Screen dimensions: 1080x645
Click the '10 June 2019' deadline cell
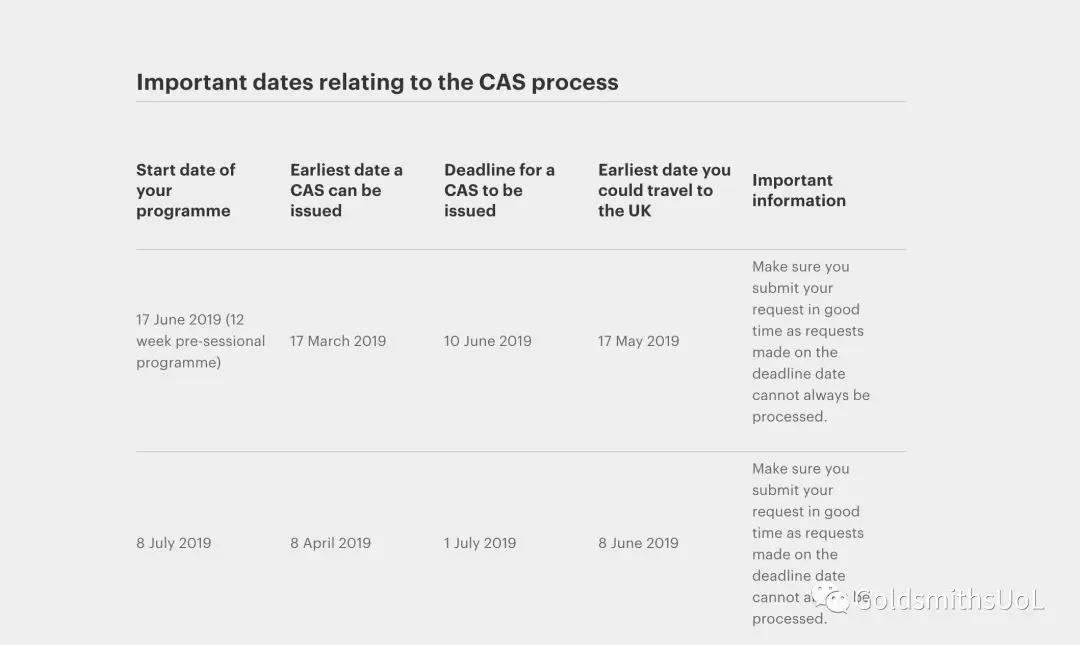click(488, 341)
